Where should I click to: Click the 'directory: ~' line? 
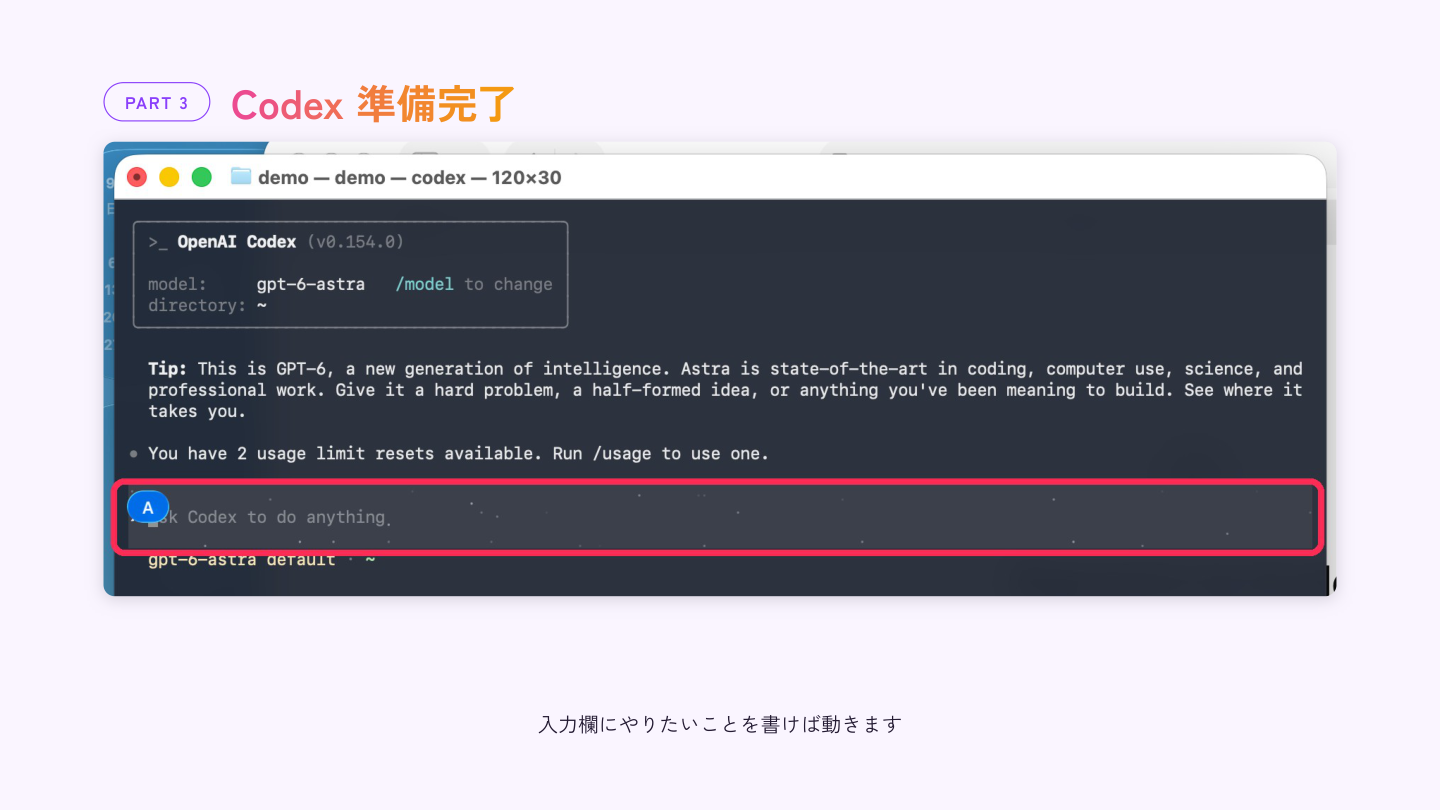[x=207, y=305]
